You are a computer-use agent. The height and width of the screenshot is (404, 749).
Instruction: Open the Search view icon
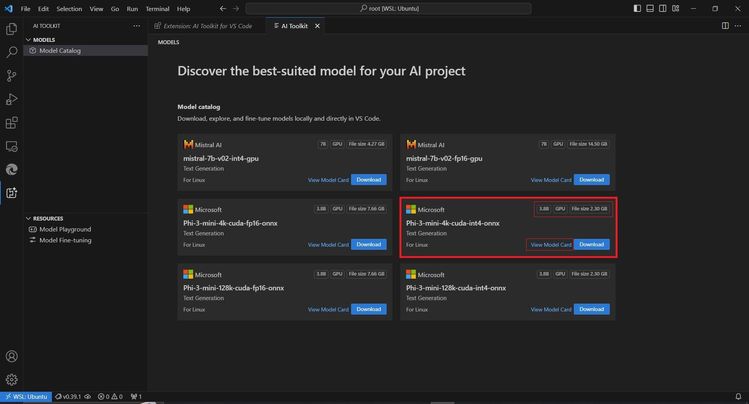pyautogui.click(x=11, y=52)
